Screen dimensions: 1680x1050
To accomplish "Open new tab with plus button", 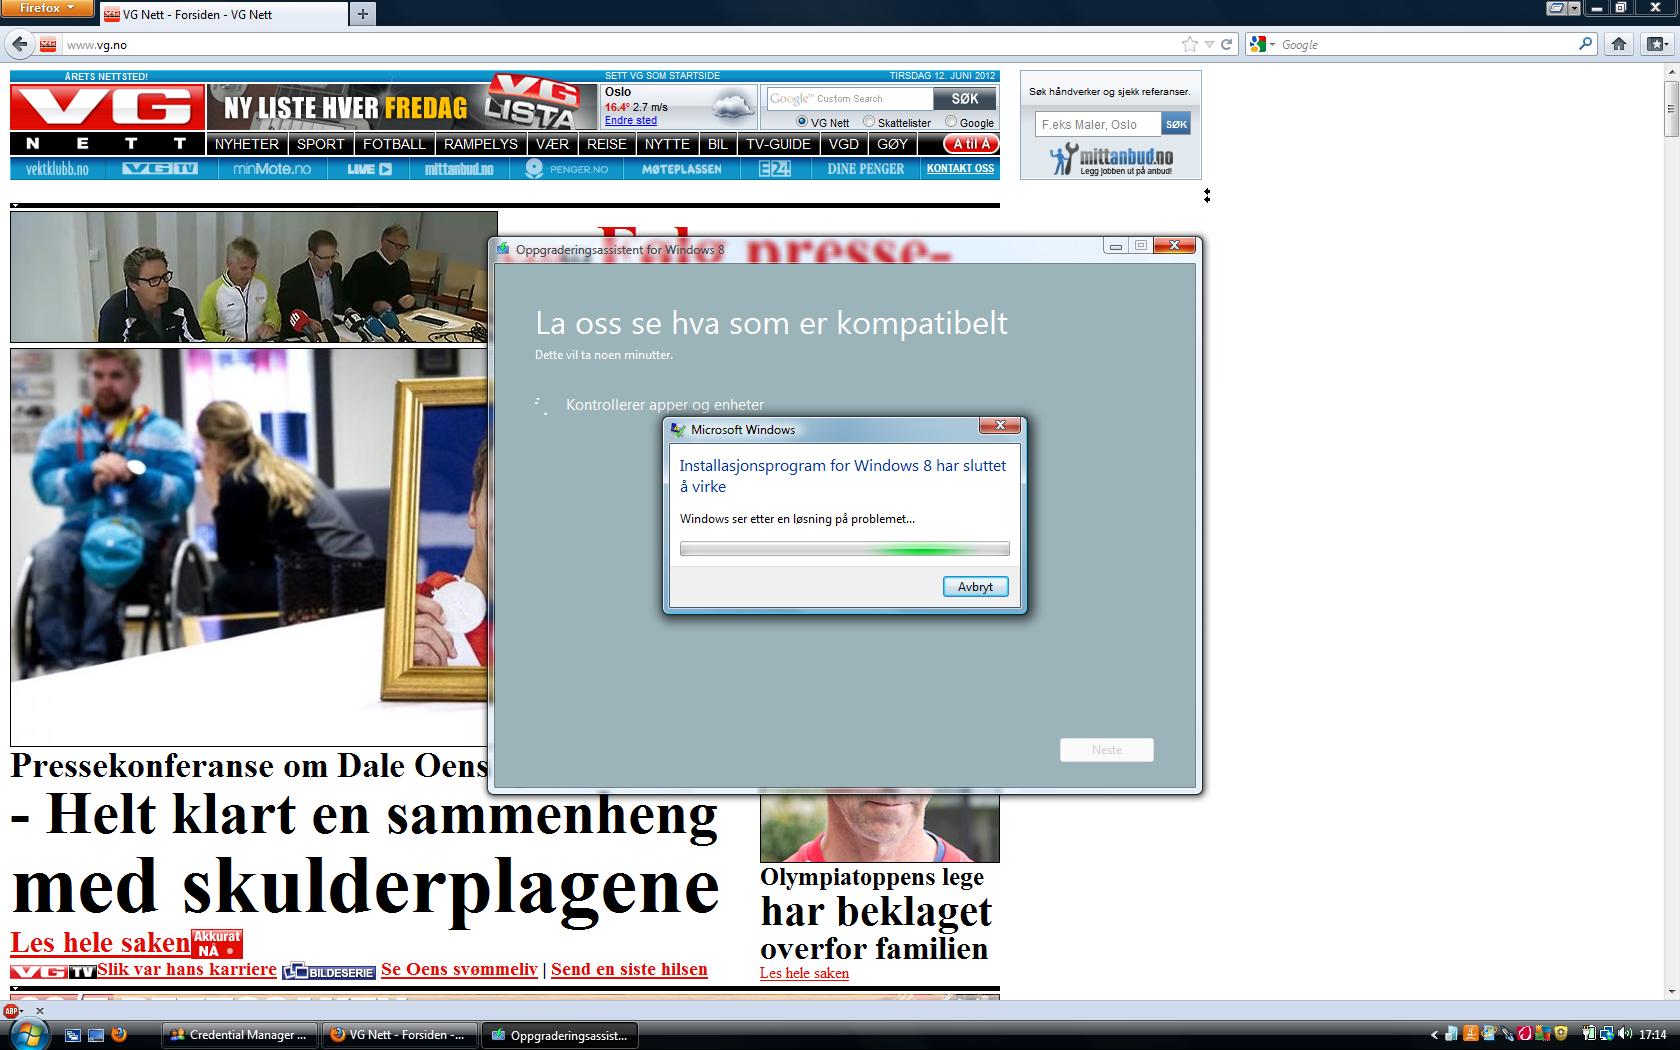I will [x=362, y=14].
